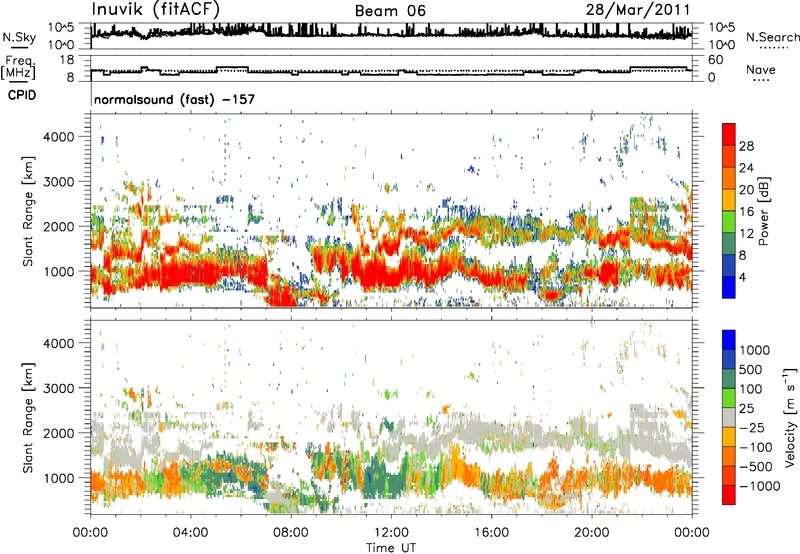Screen dimensions: 800x554
Task: Click the '10^5' left noise scale label
Action: click(61, 27)
